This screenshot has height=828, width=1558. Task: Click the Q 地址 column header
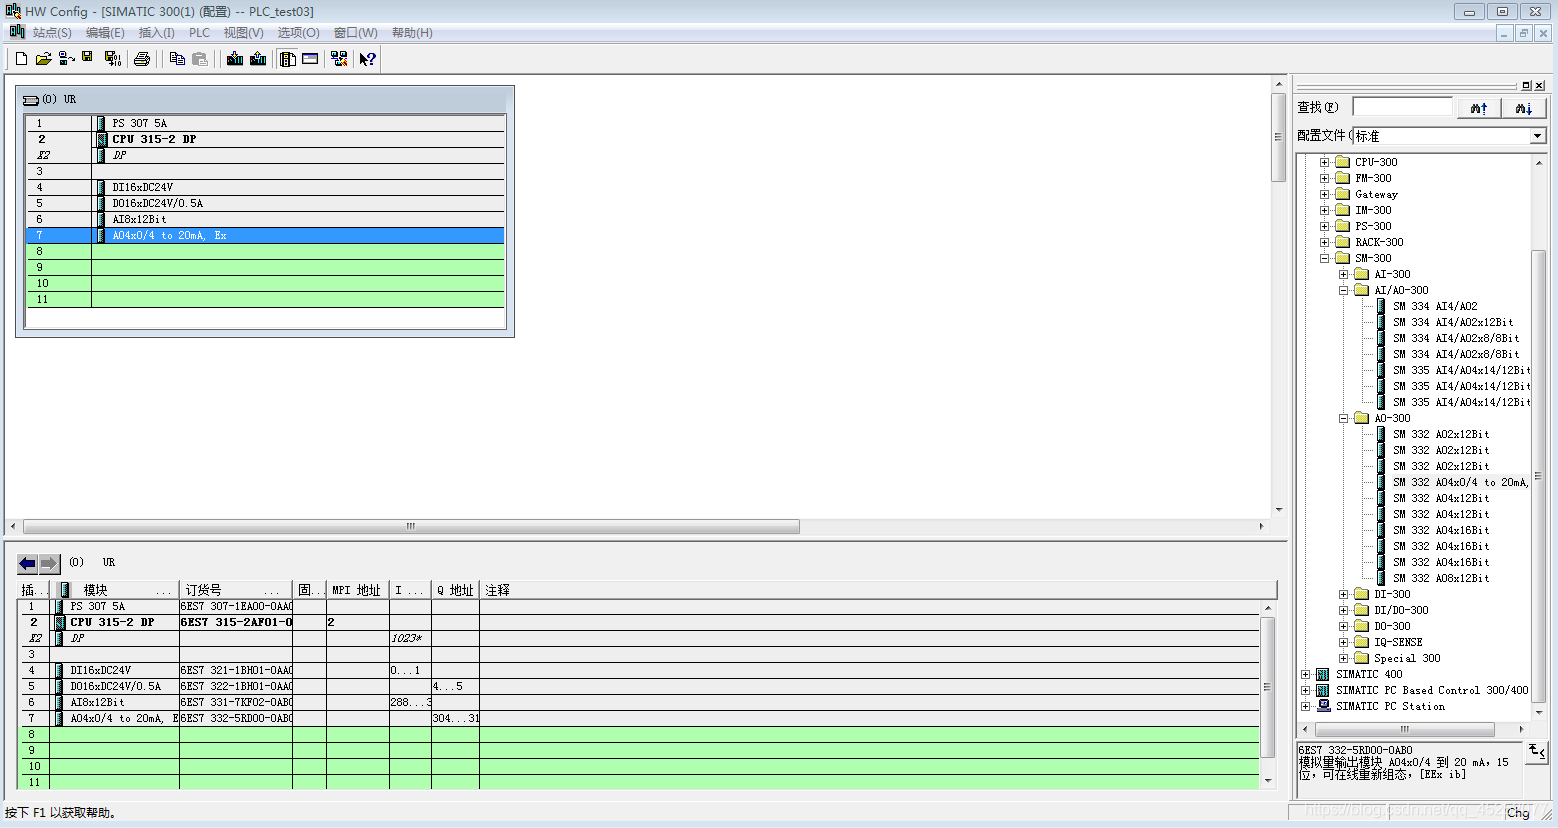(x=455, y=590)
